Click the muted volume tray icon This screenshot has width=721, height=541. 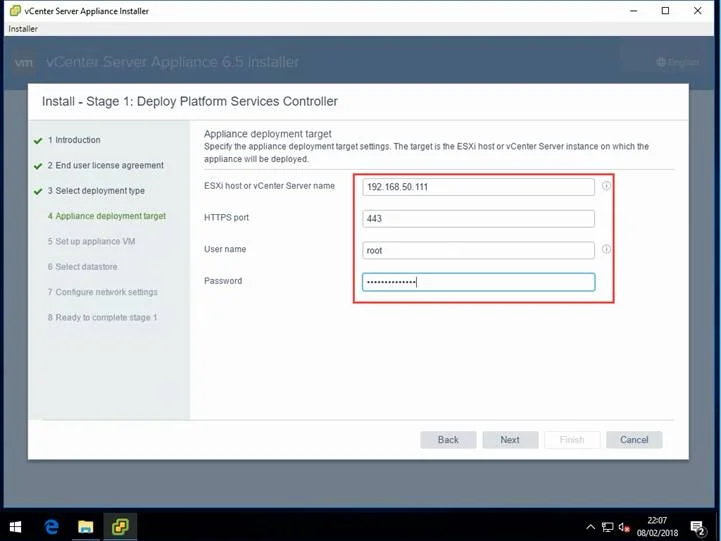(624, 527)
